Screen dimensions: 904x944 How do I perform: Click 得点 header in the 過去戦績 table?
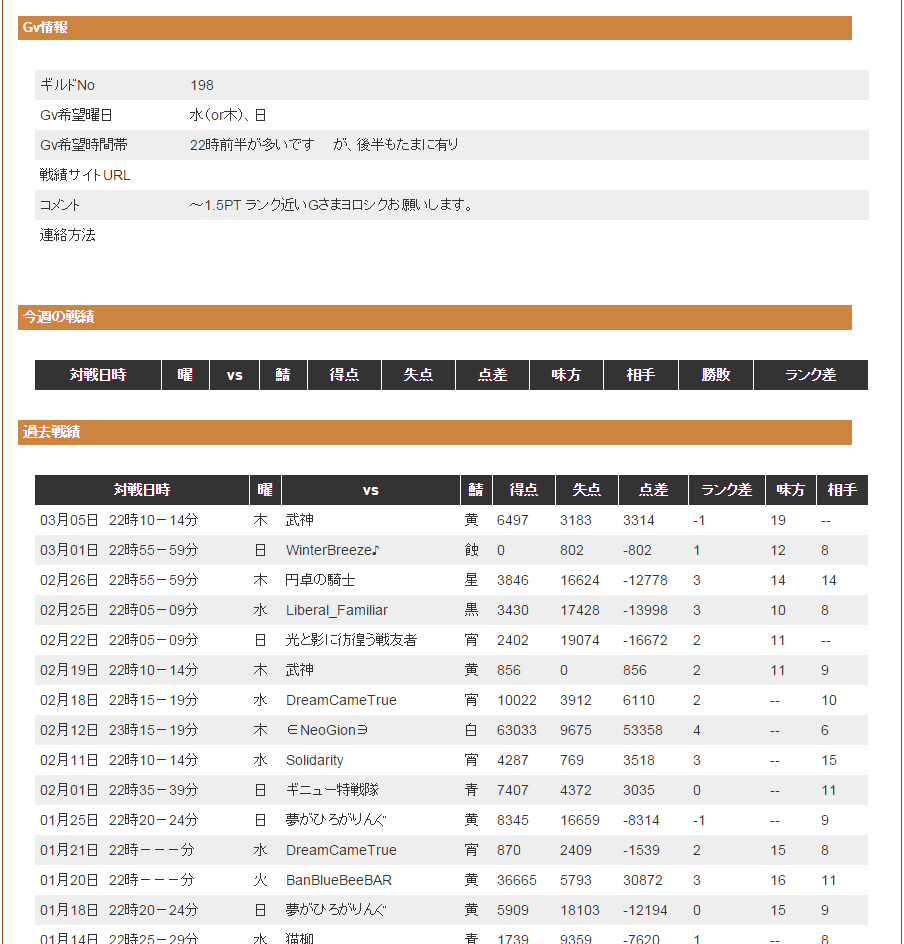coord(524,490)
